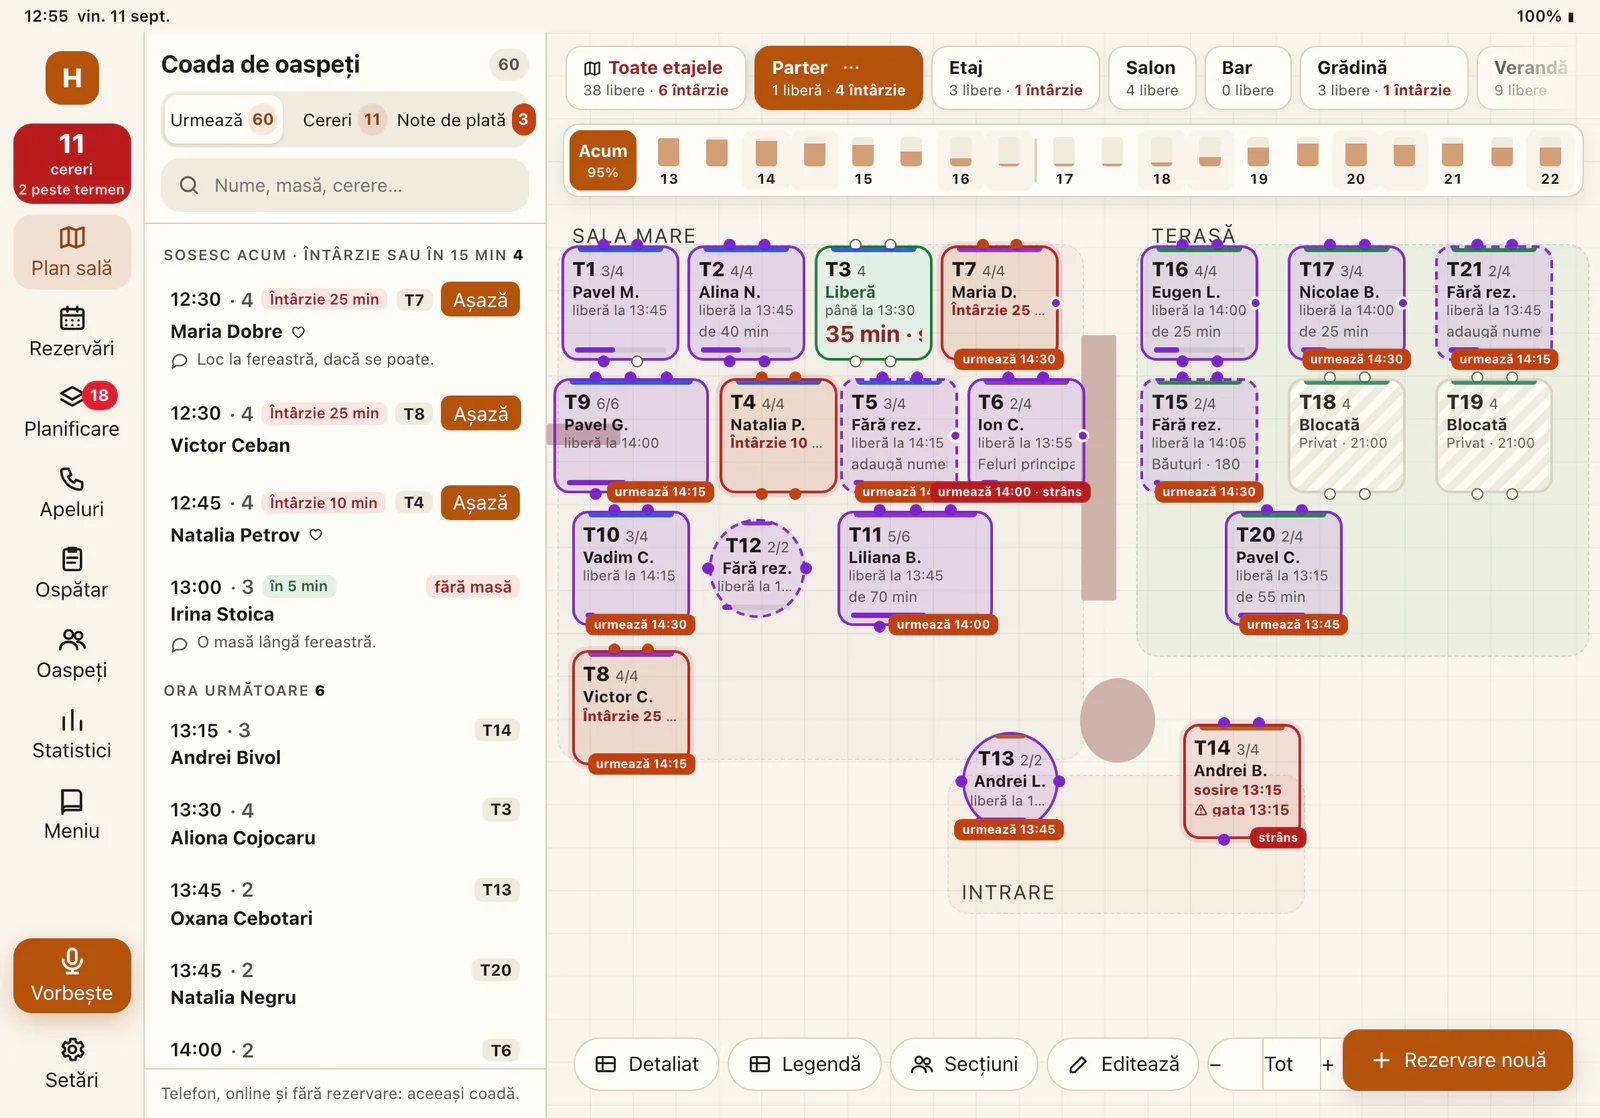Tap the orange H logo
The width and height of the screenshot is (1600, 1118).
pyautogui.click(x=72, y=78)
